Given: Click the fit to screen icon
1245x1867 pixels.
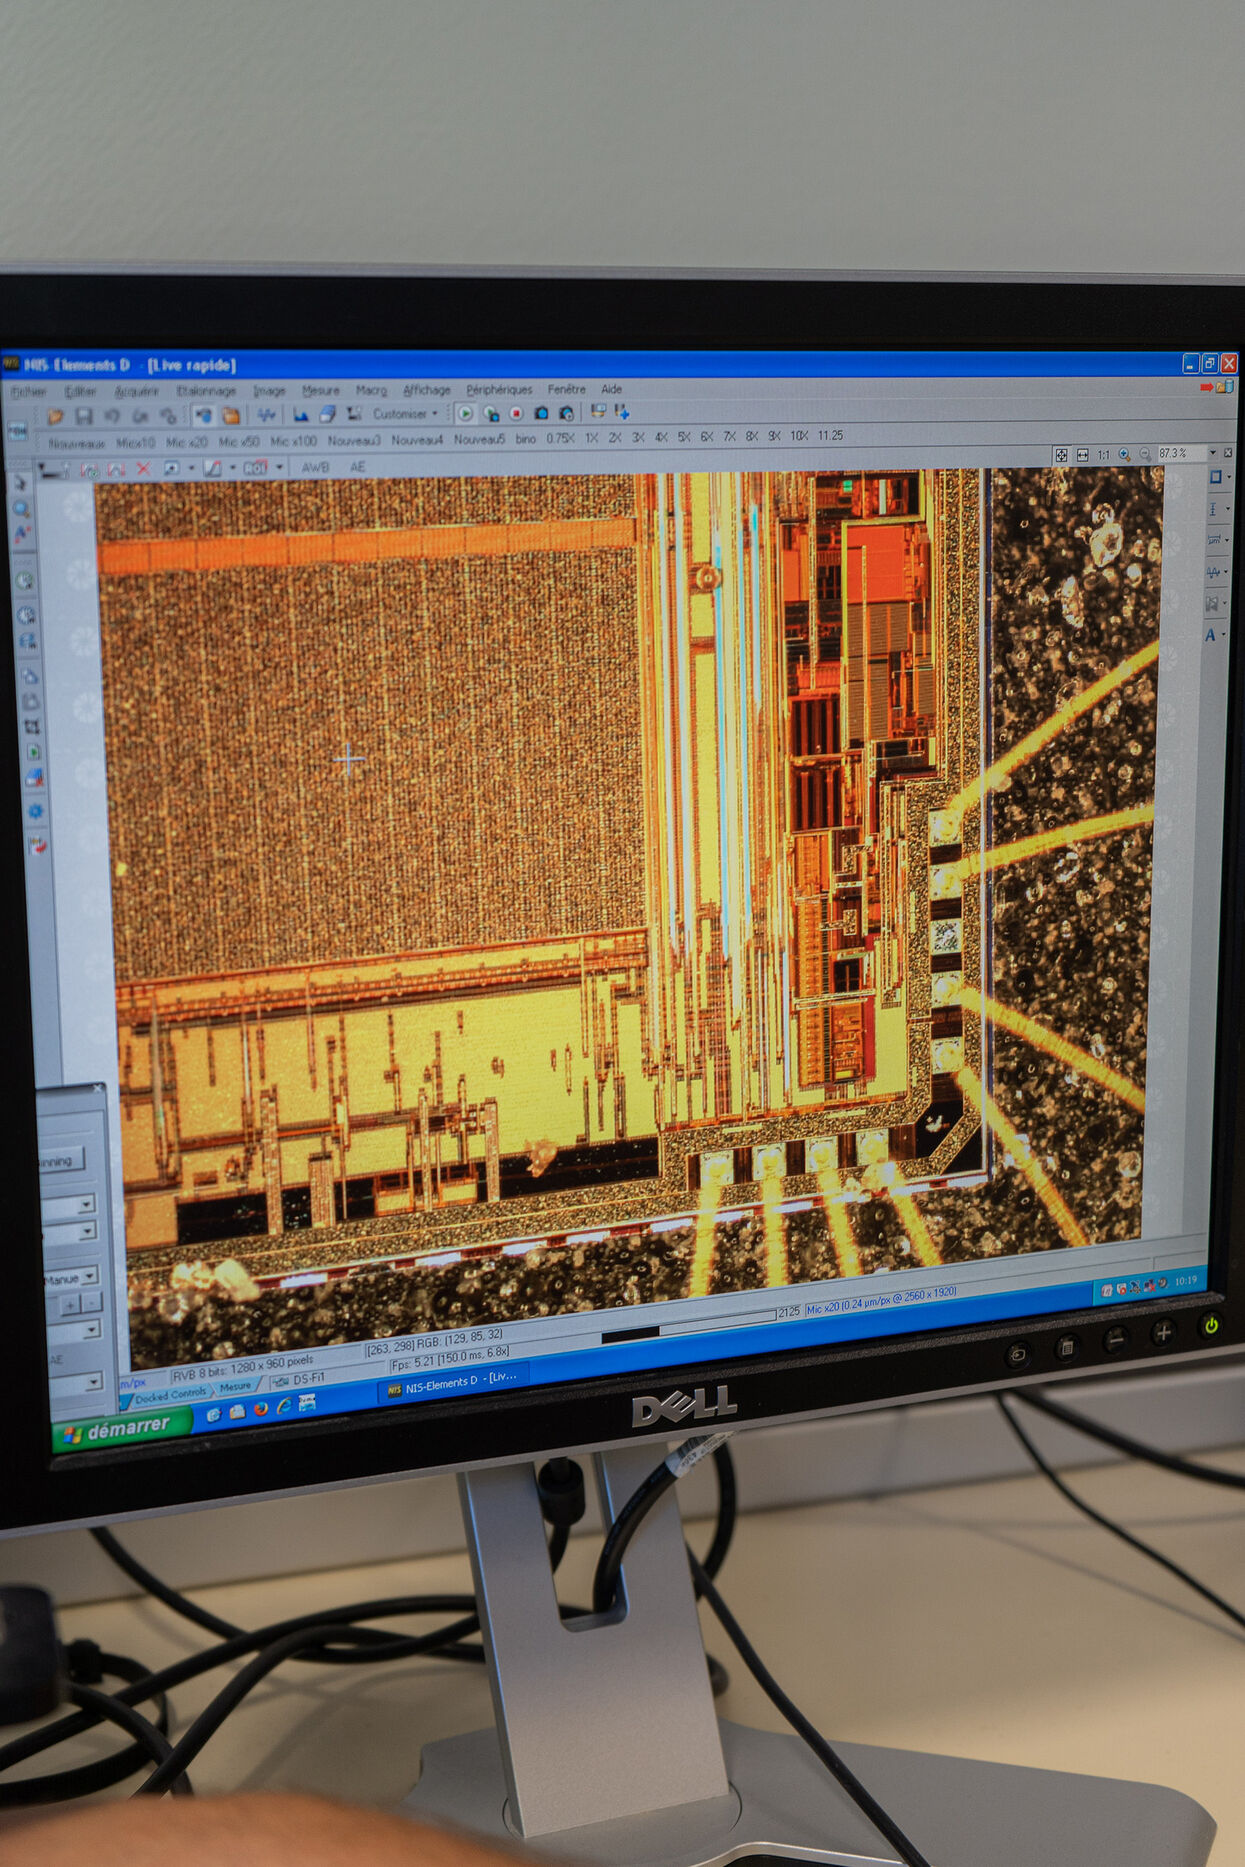Looking at the screenshot, I should (1061, 455).
